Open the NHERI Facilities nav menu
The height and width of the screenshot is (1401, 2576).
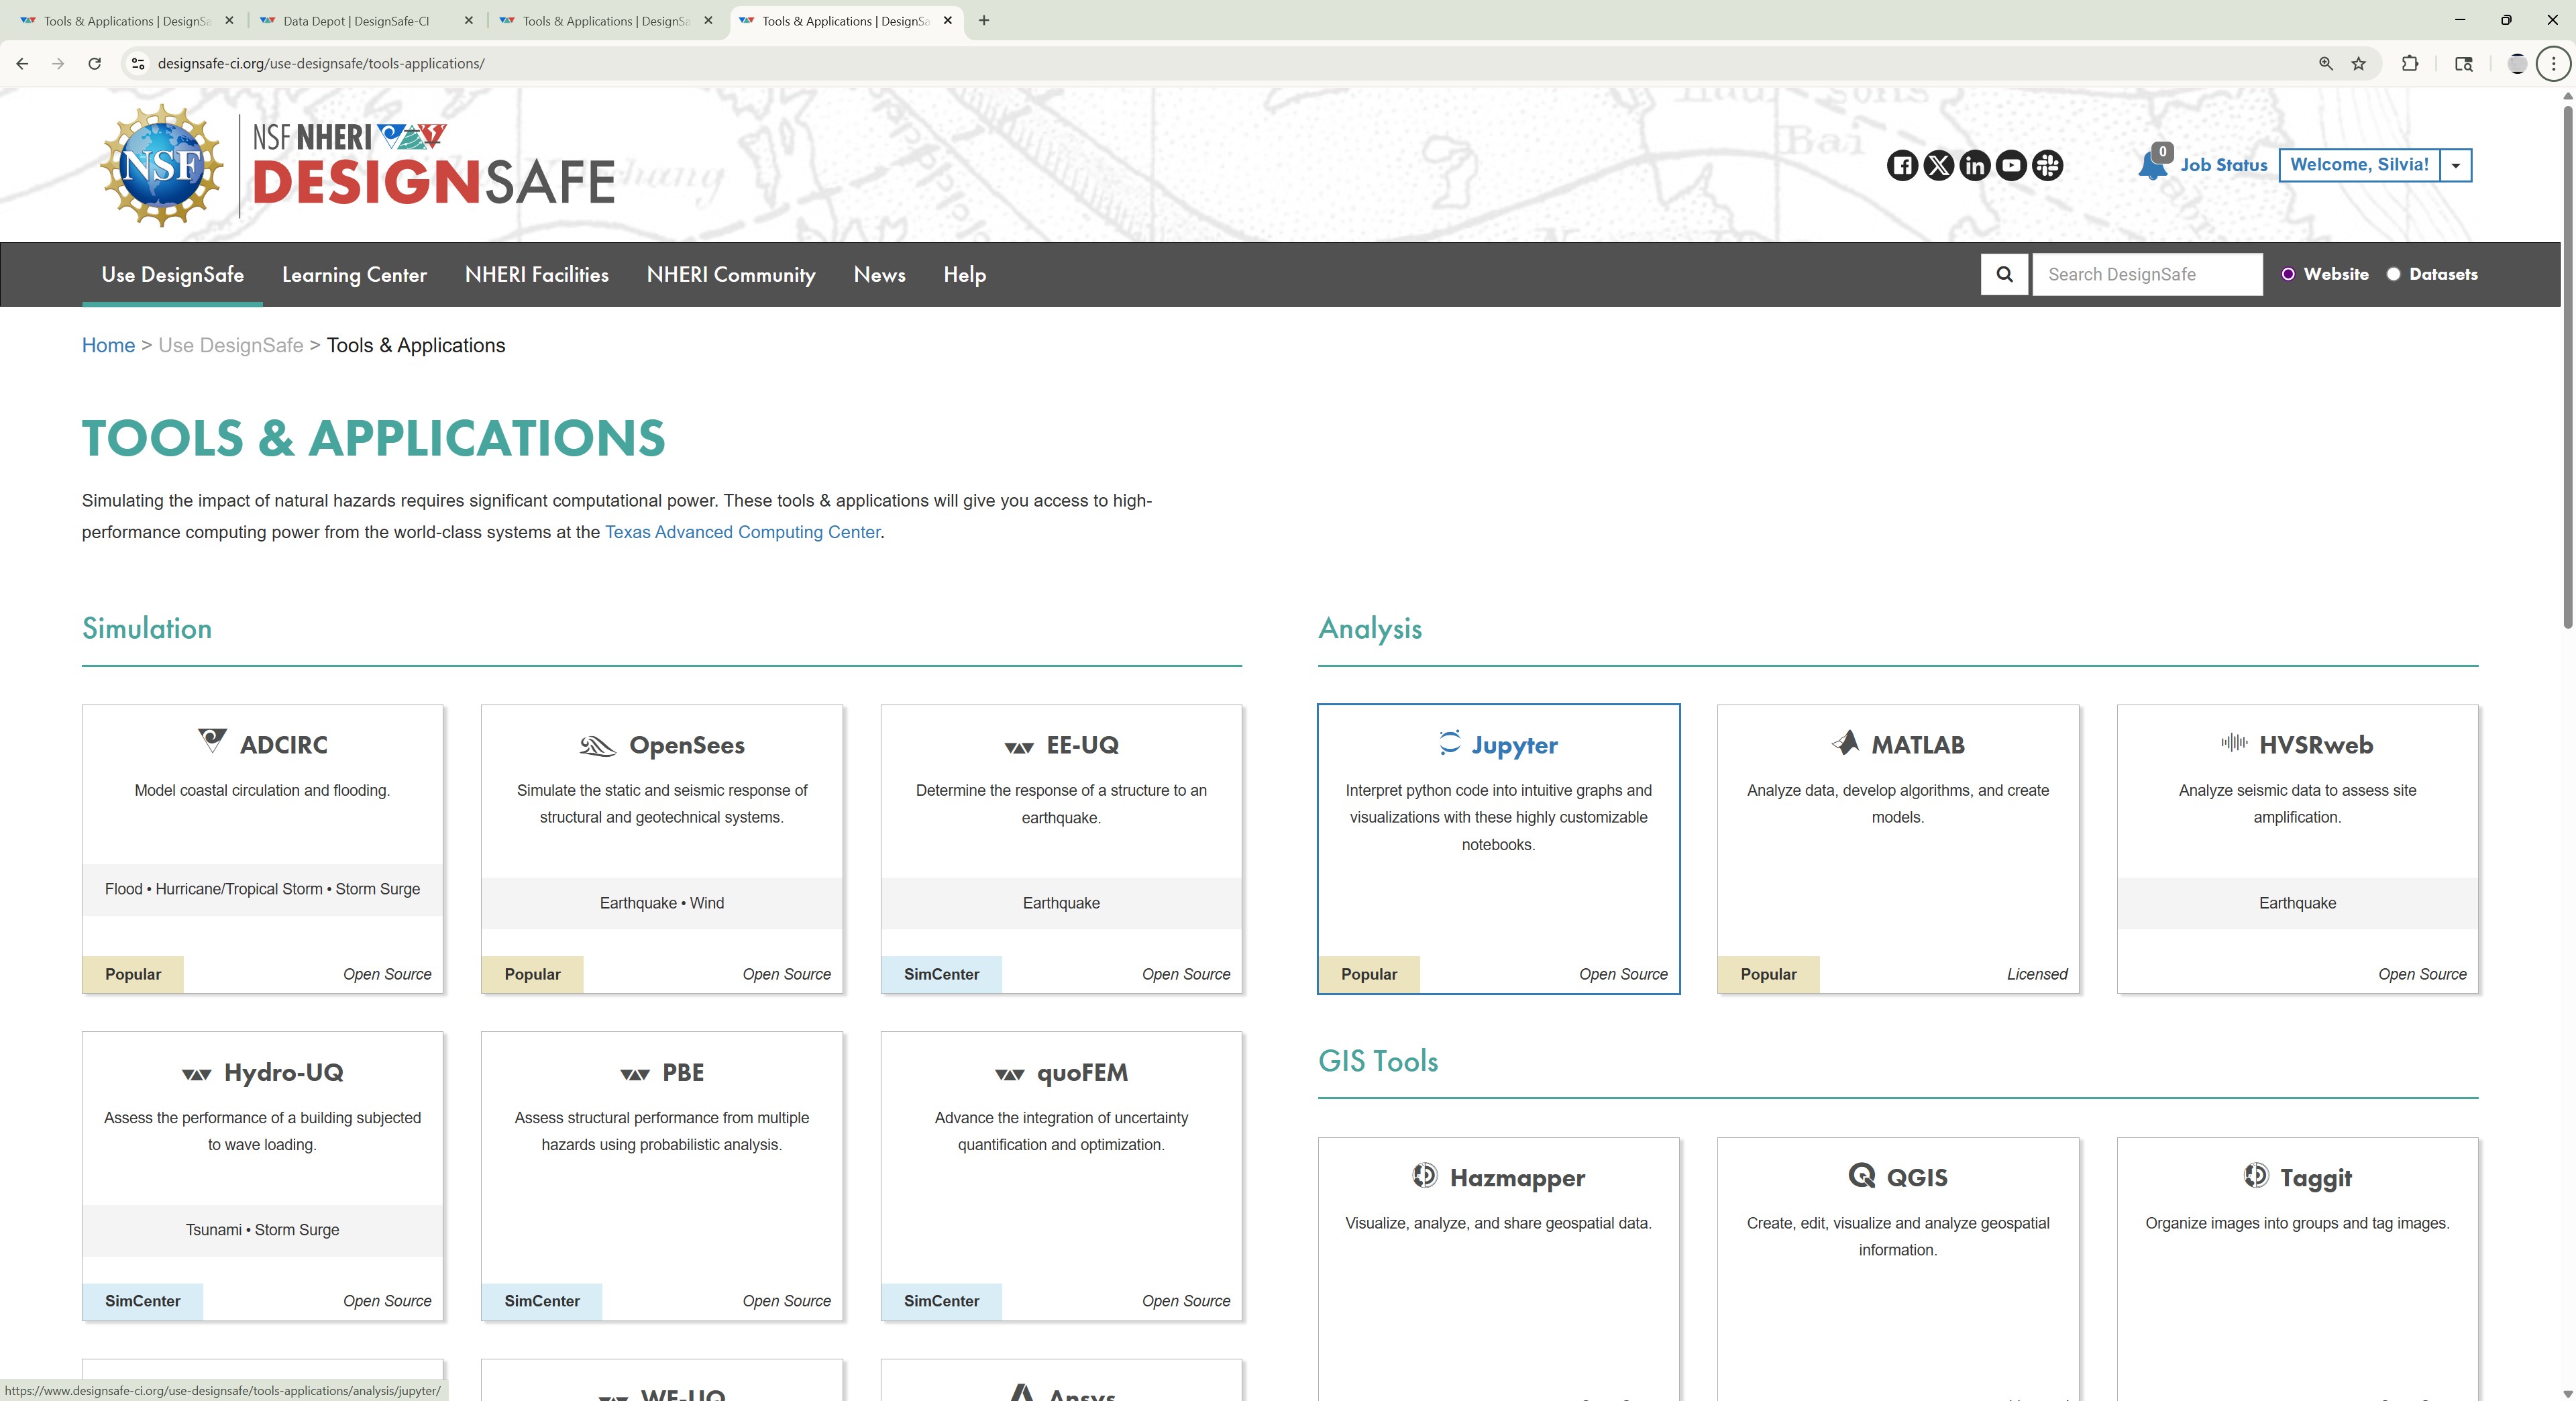click(x=536, y=274)
